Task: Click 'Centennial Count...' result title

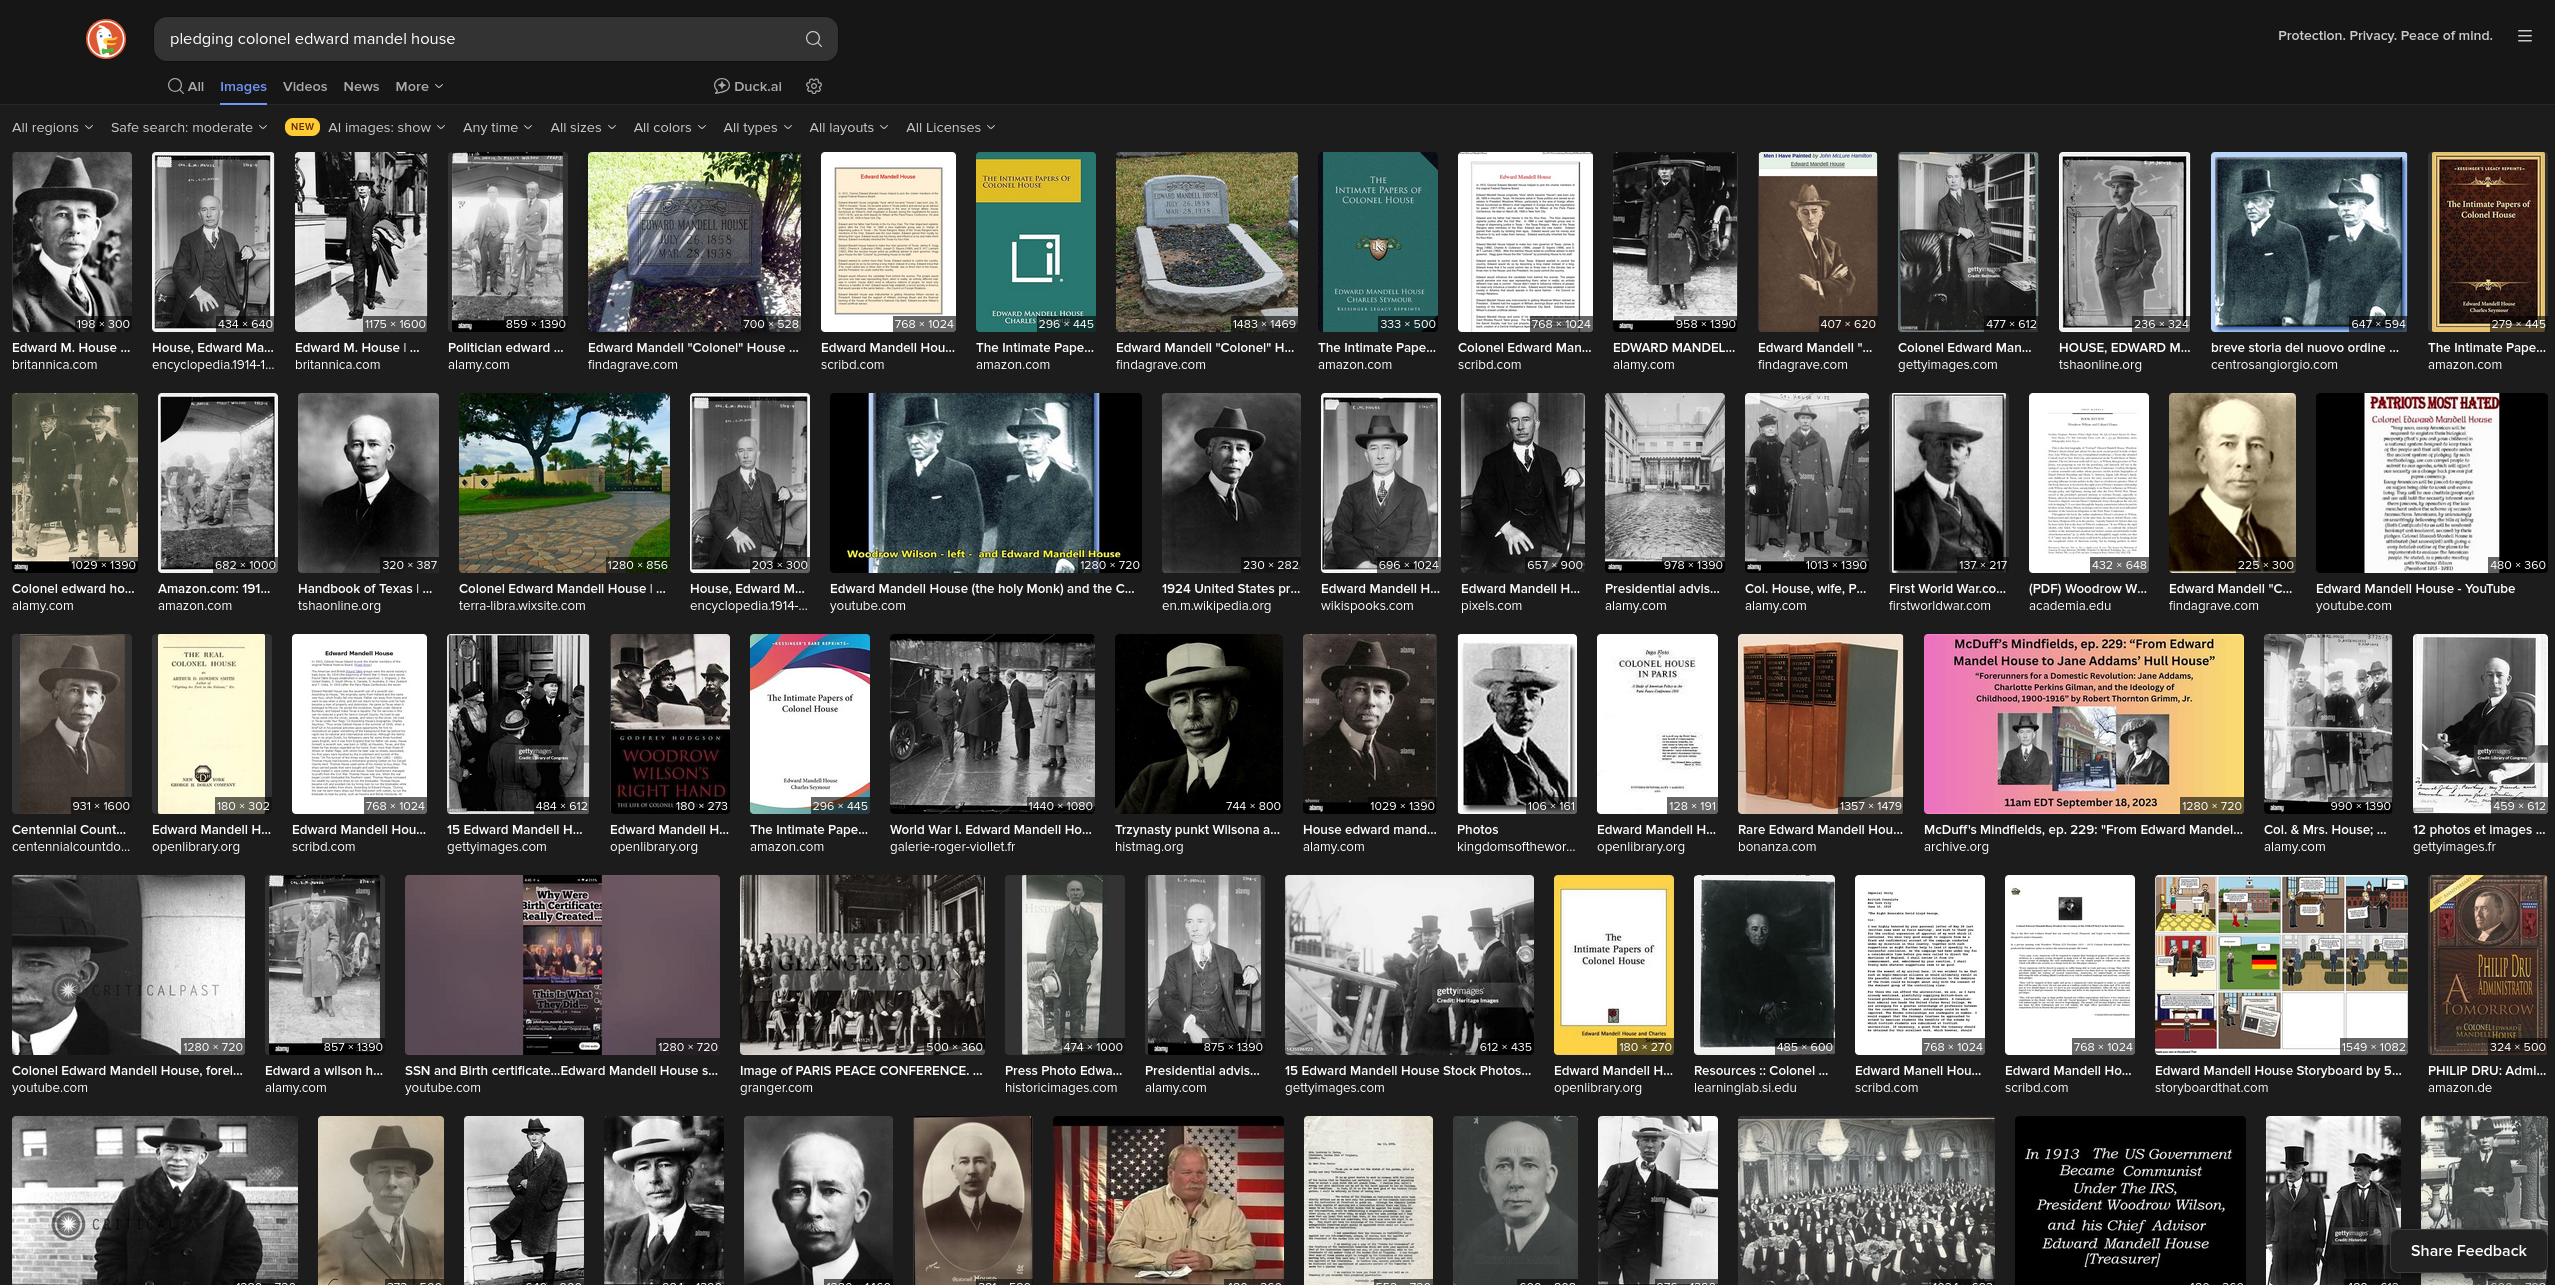Action: [69, 830]
